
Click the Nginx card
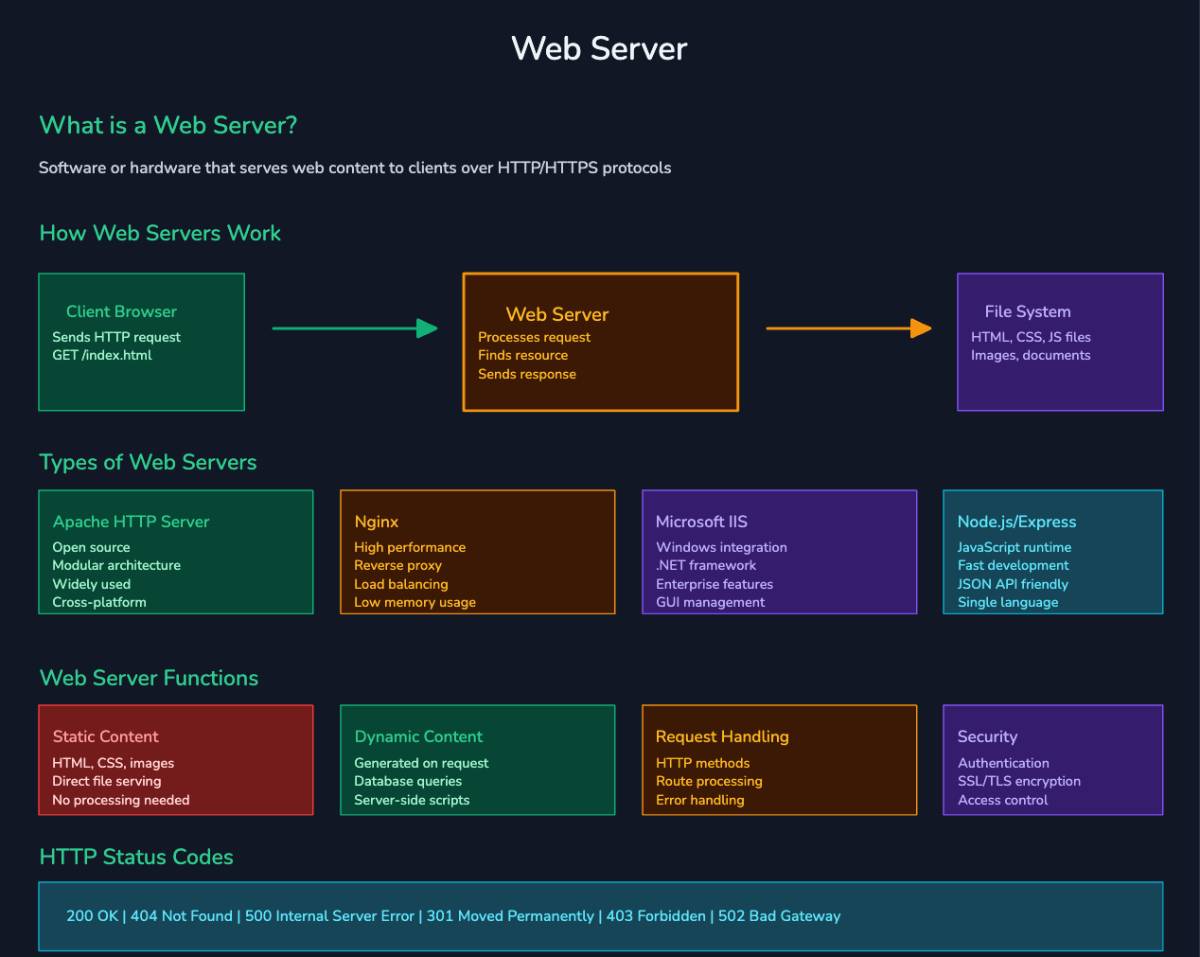click(x=478, y=551)
